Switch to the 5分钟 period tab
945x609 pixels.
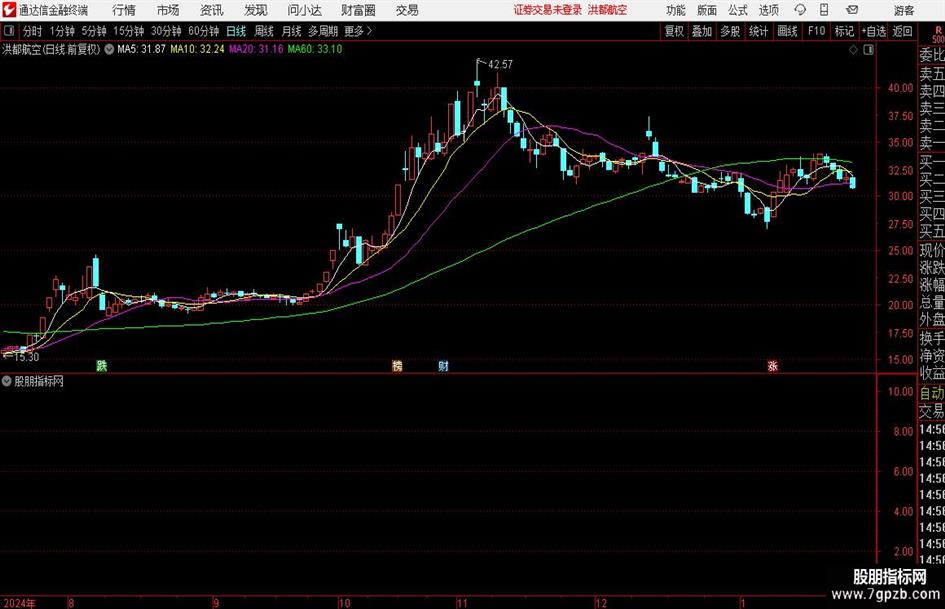93,31
